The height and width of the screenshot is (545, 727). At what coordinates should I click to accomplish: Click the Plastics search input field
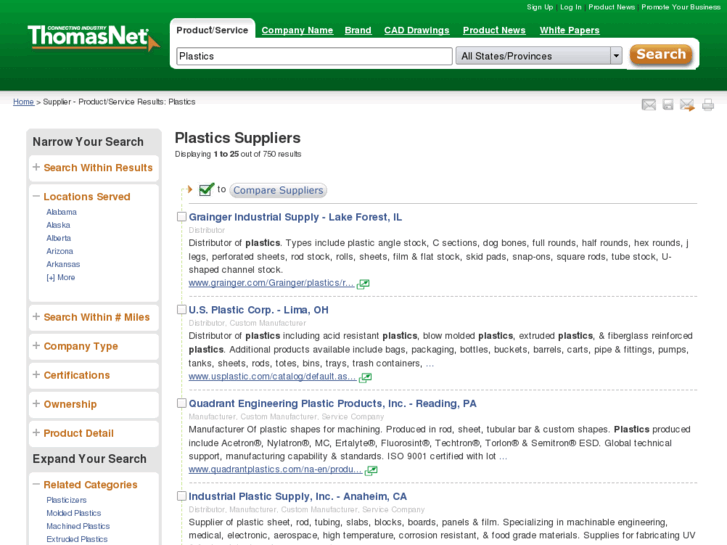pyautogui.click(x=314, y=56)
